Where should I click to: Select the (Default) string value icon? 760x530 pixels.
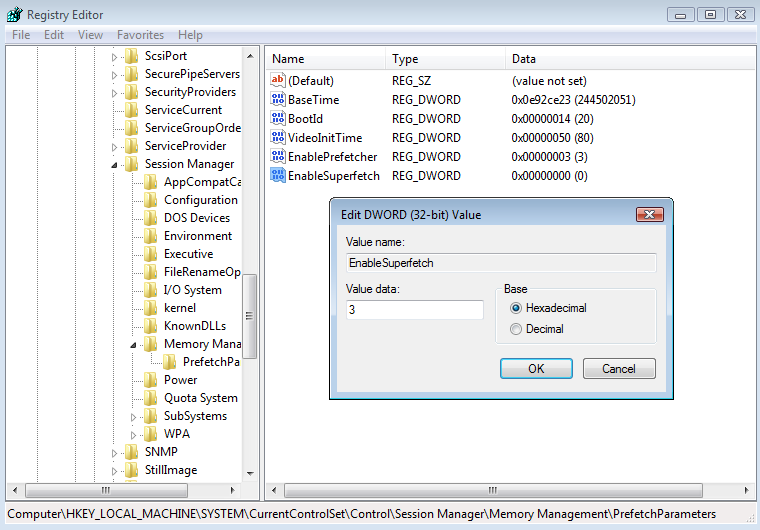pos(278,80)
